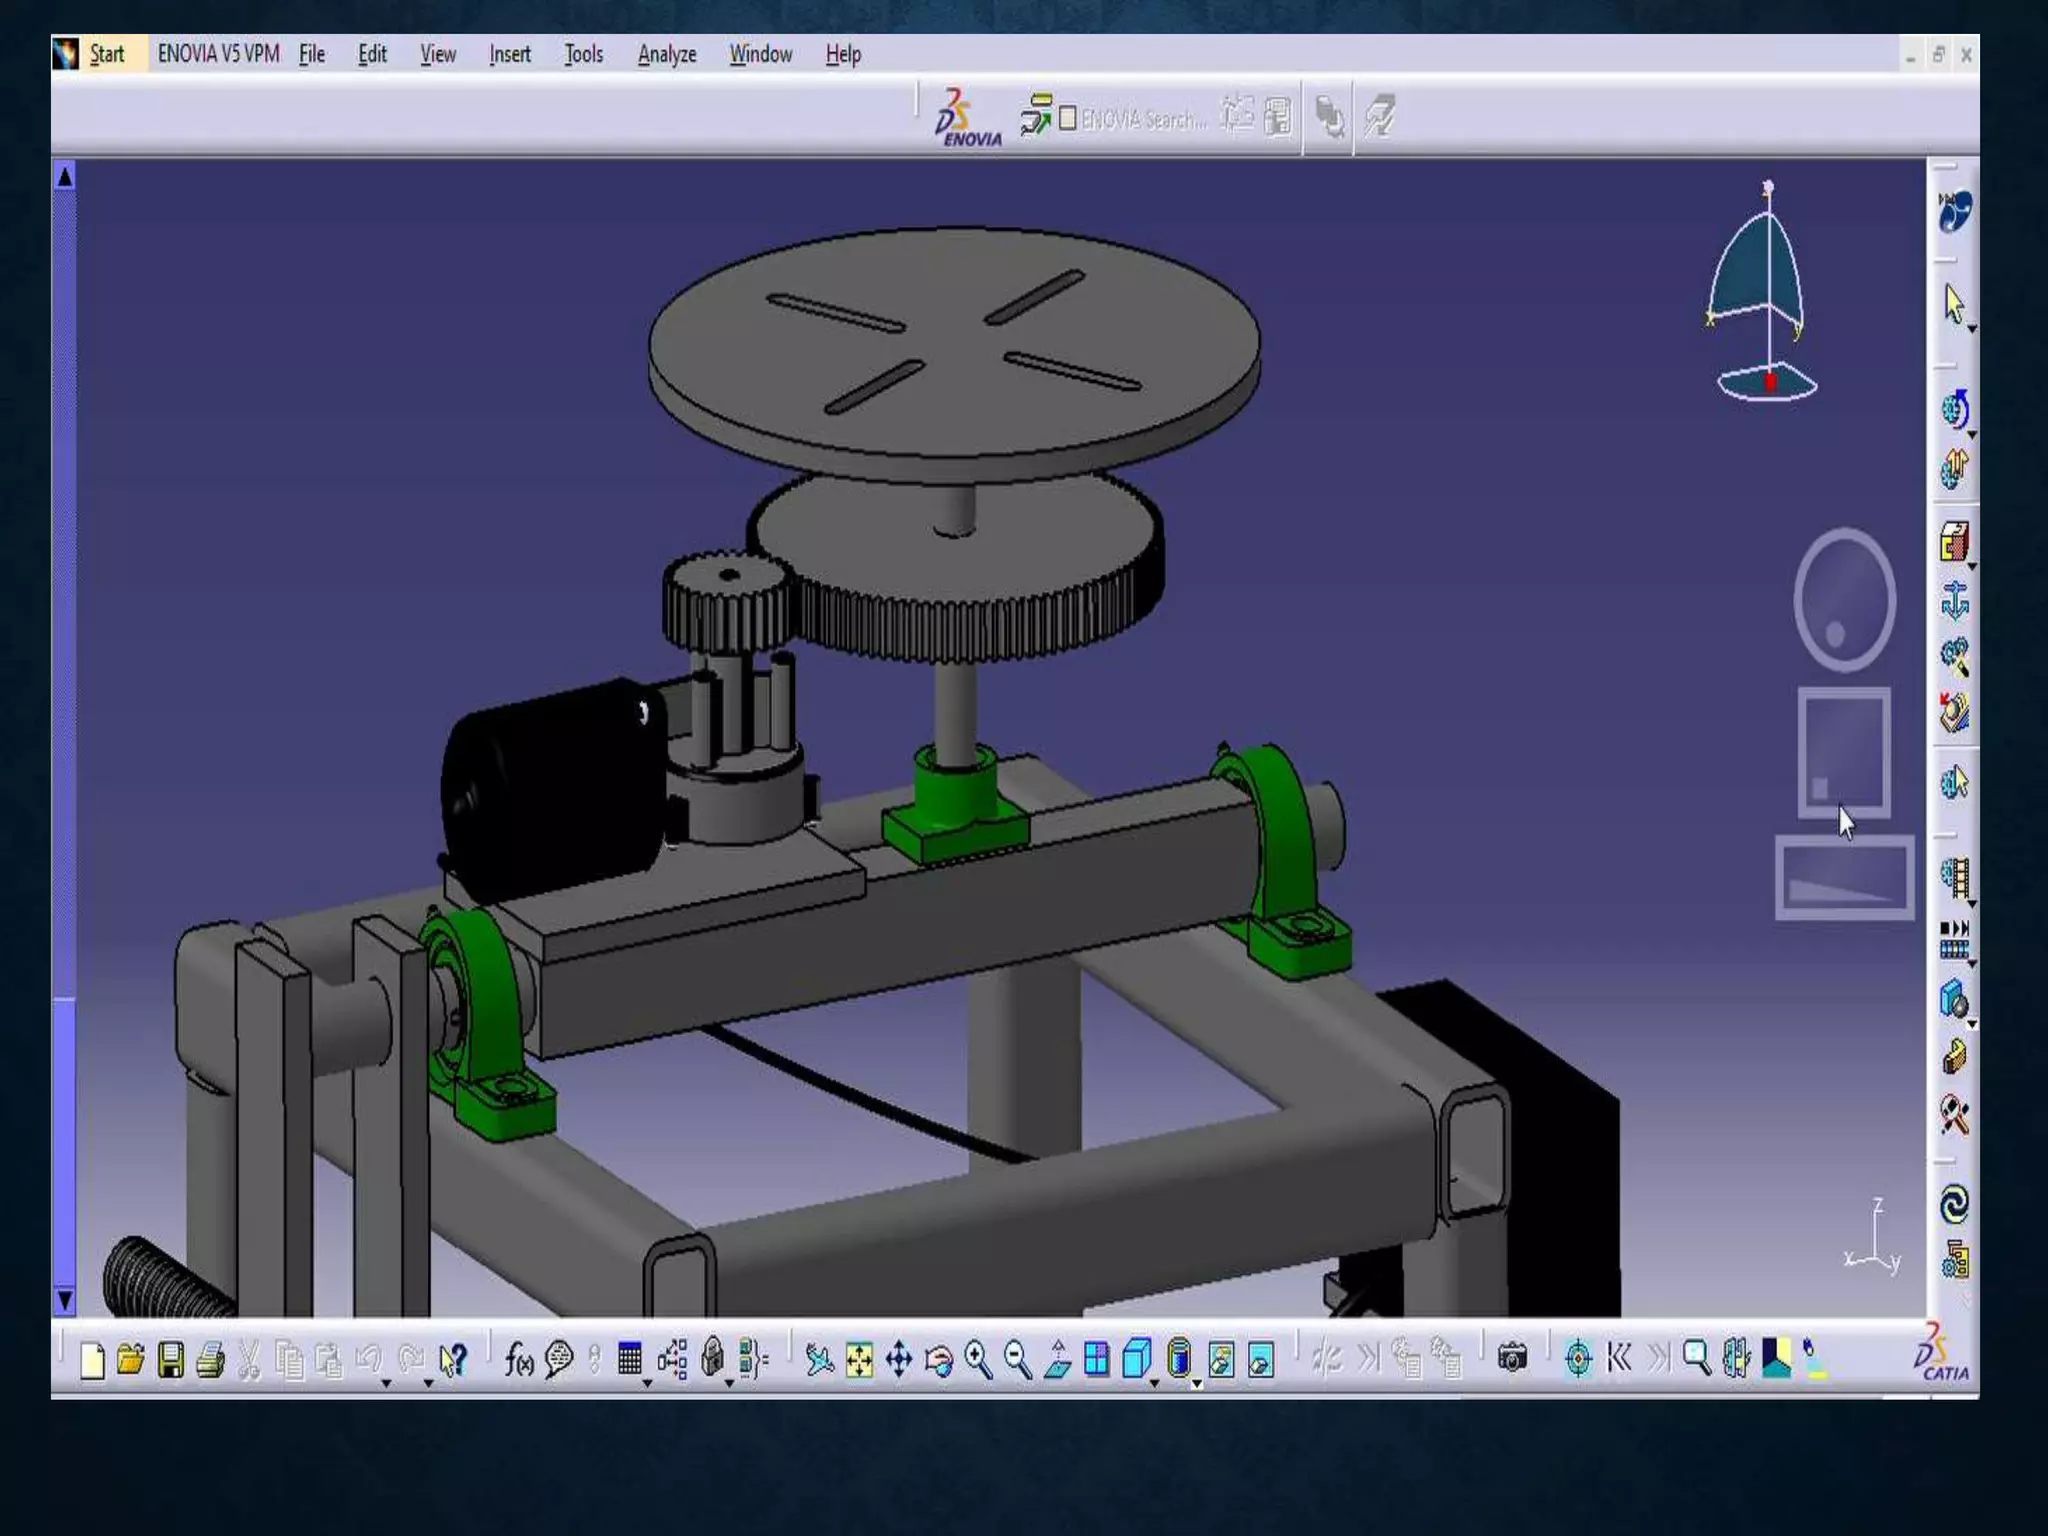Click the Zoom In magnifier
This screenshot has height=1536, width=2048.
[x=978, y=1360]
